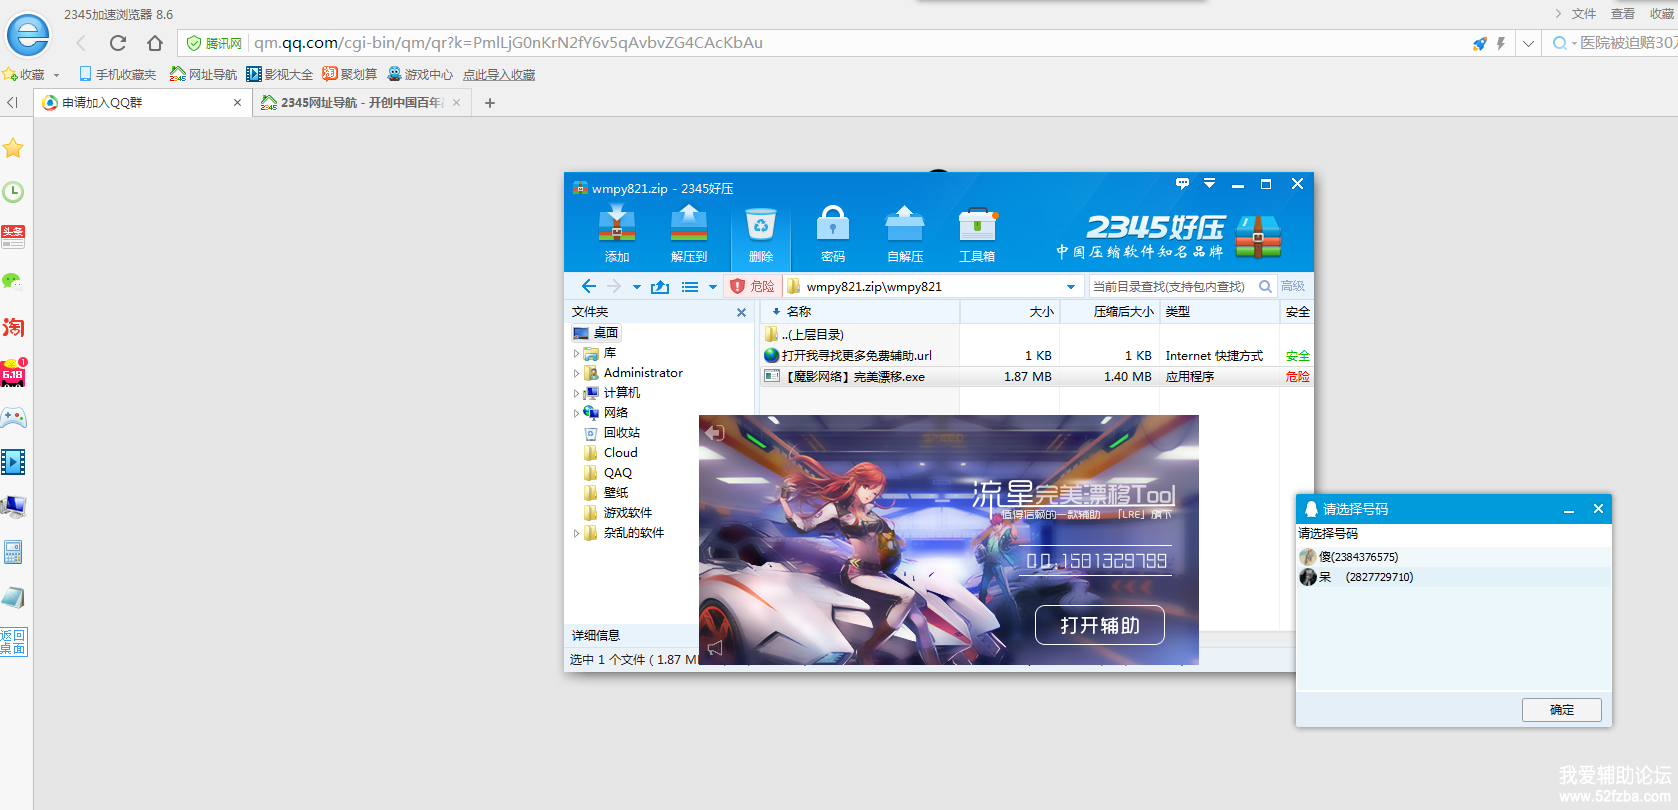The width and height of the screenshot is (1678, 810).
Task: Open the 工具箱 (Toolbox) icon
Action: point(977,233)
